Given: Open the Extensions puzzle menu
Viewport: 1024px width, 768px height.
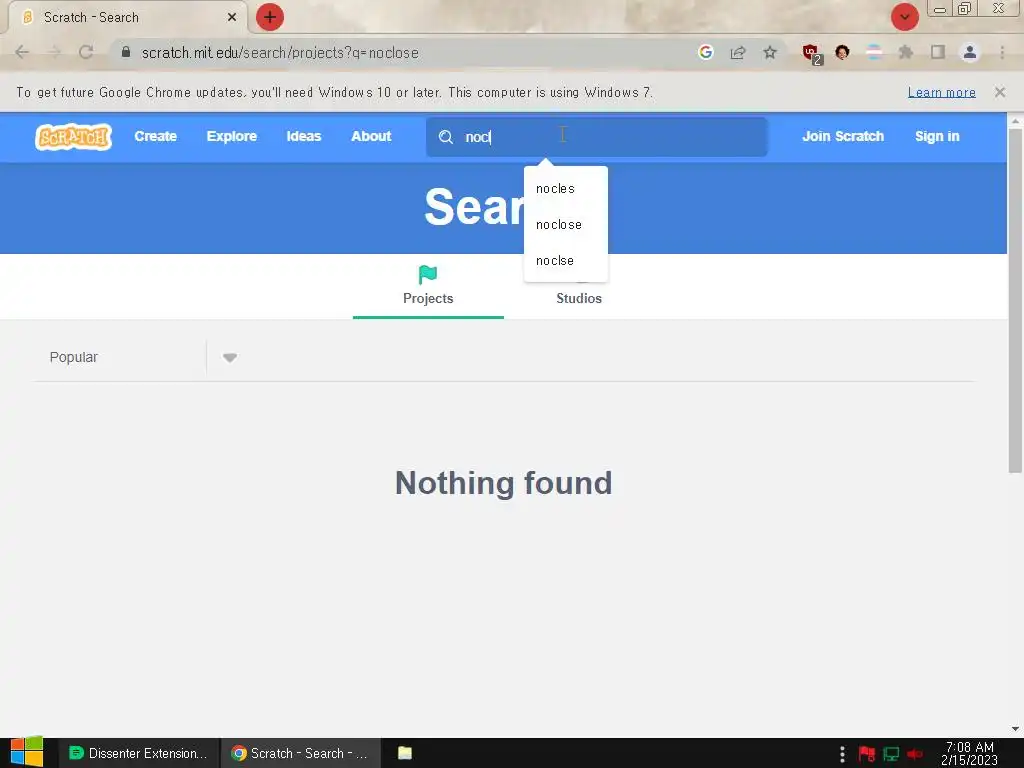Looking at the screenshot, I should click(x=905, y=52).
